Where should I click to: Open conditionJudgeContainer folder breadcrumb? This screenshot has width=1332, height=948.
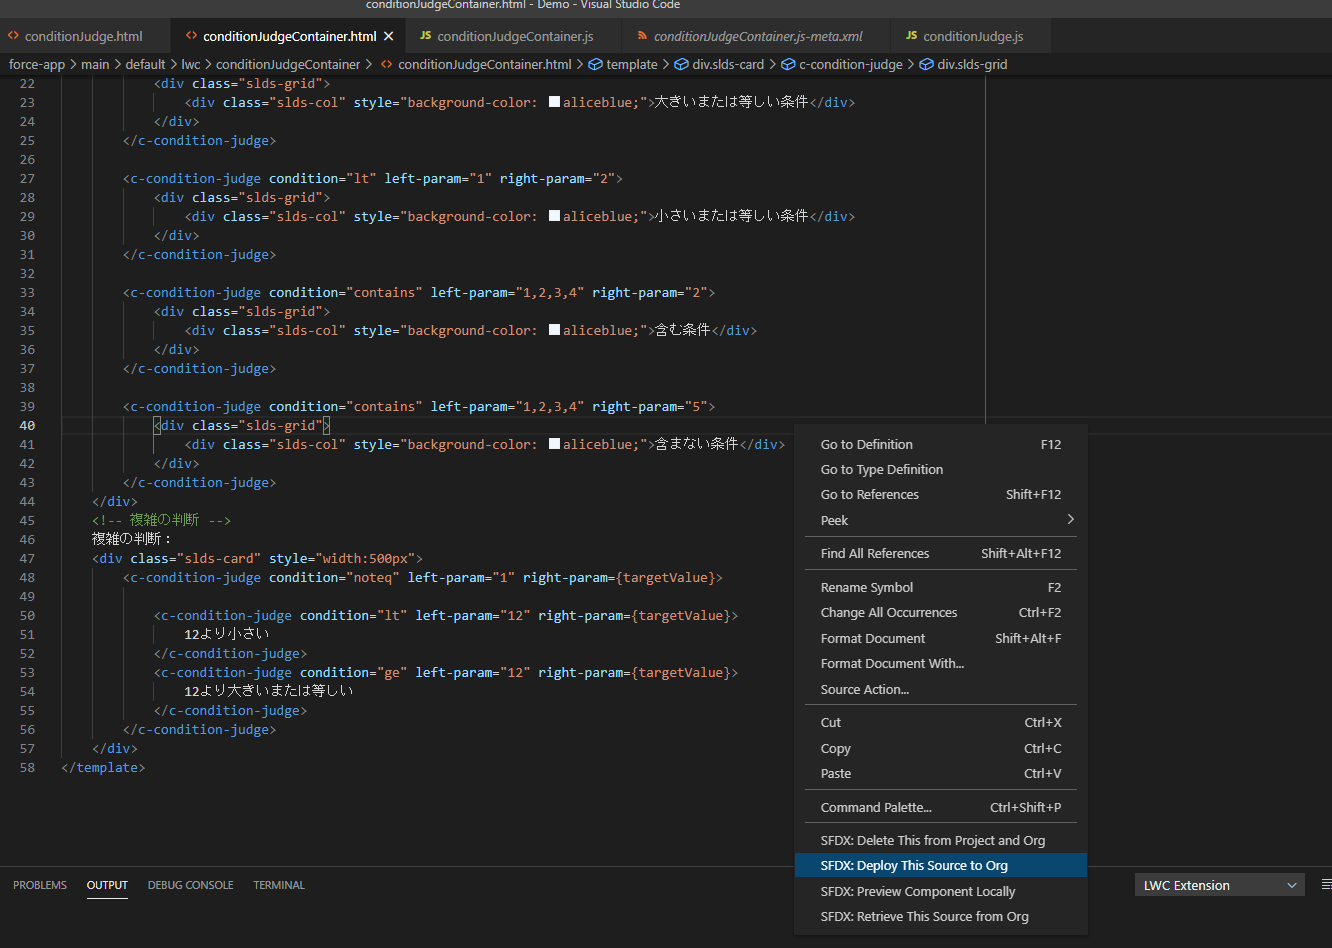[x=288, y=64]
